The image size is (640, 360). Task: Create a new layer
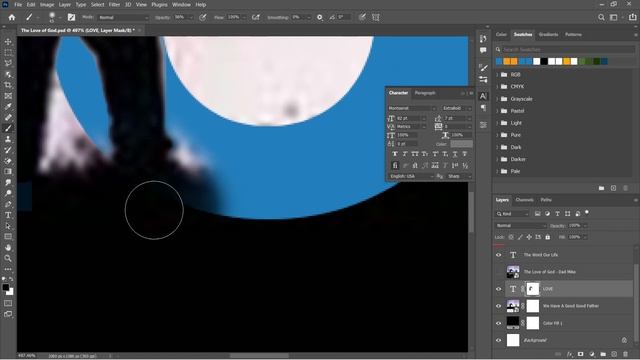click(x=614, y=354)
